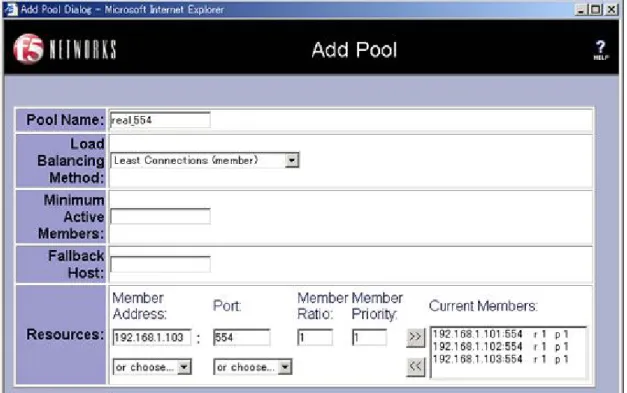Click the Minimum Active Members field

160,216
